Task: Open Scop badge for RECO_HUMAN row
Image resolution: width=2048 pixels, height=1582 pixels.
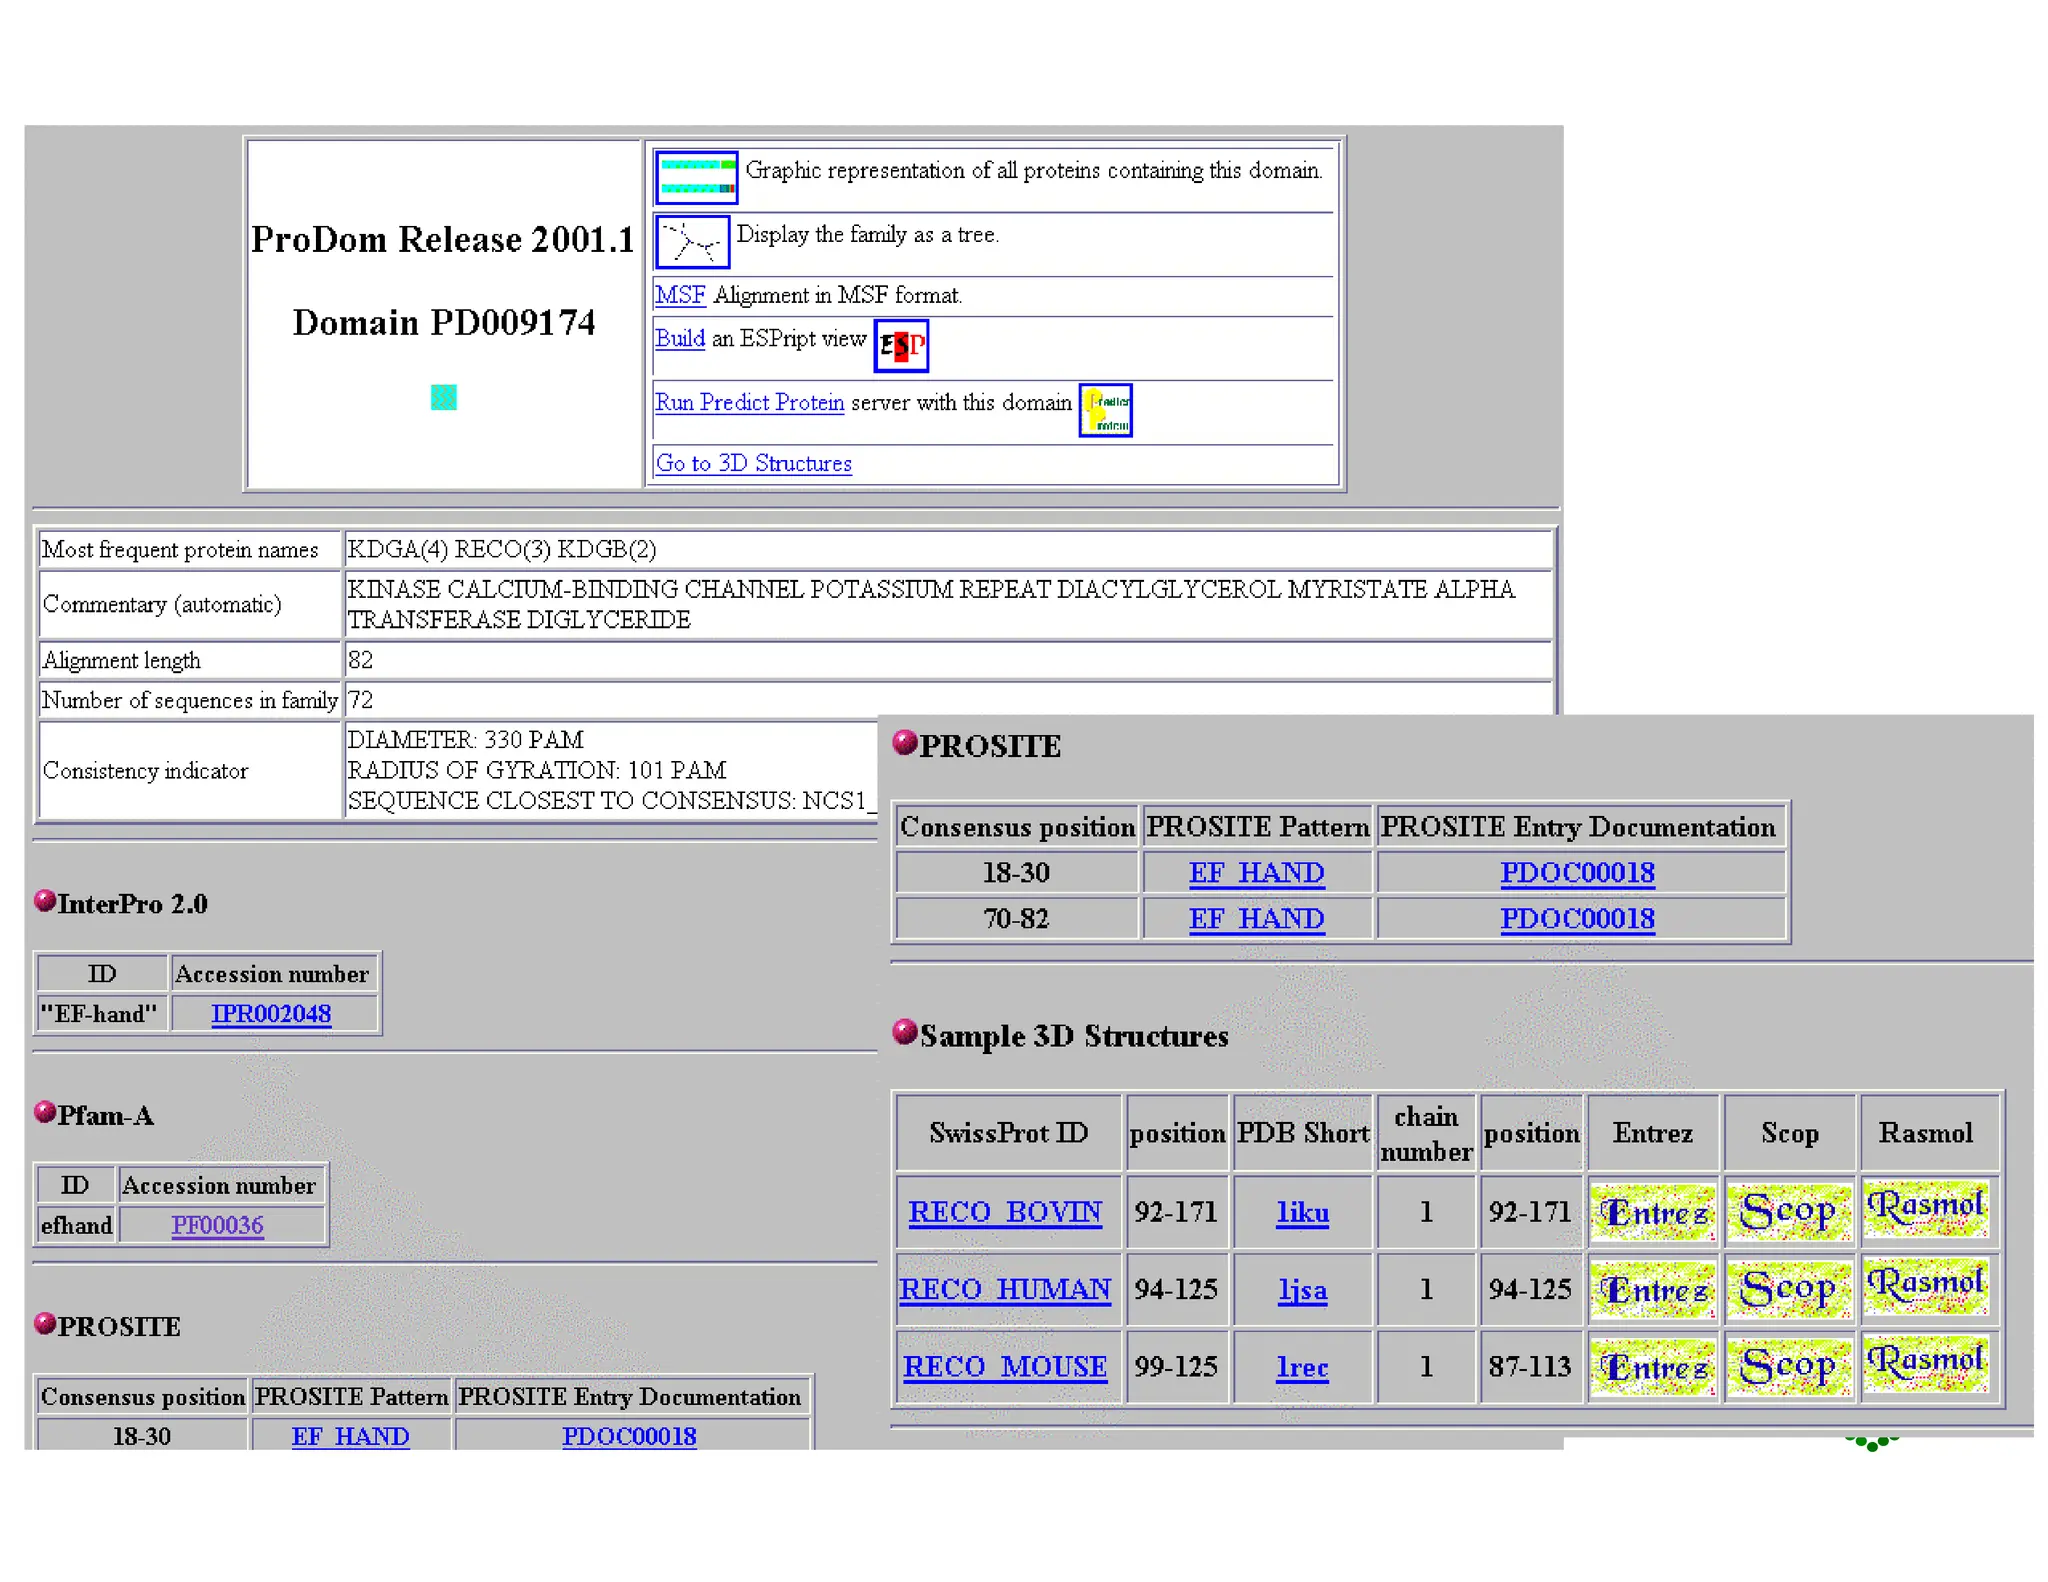Action: (x=1788, y=1289)
